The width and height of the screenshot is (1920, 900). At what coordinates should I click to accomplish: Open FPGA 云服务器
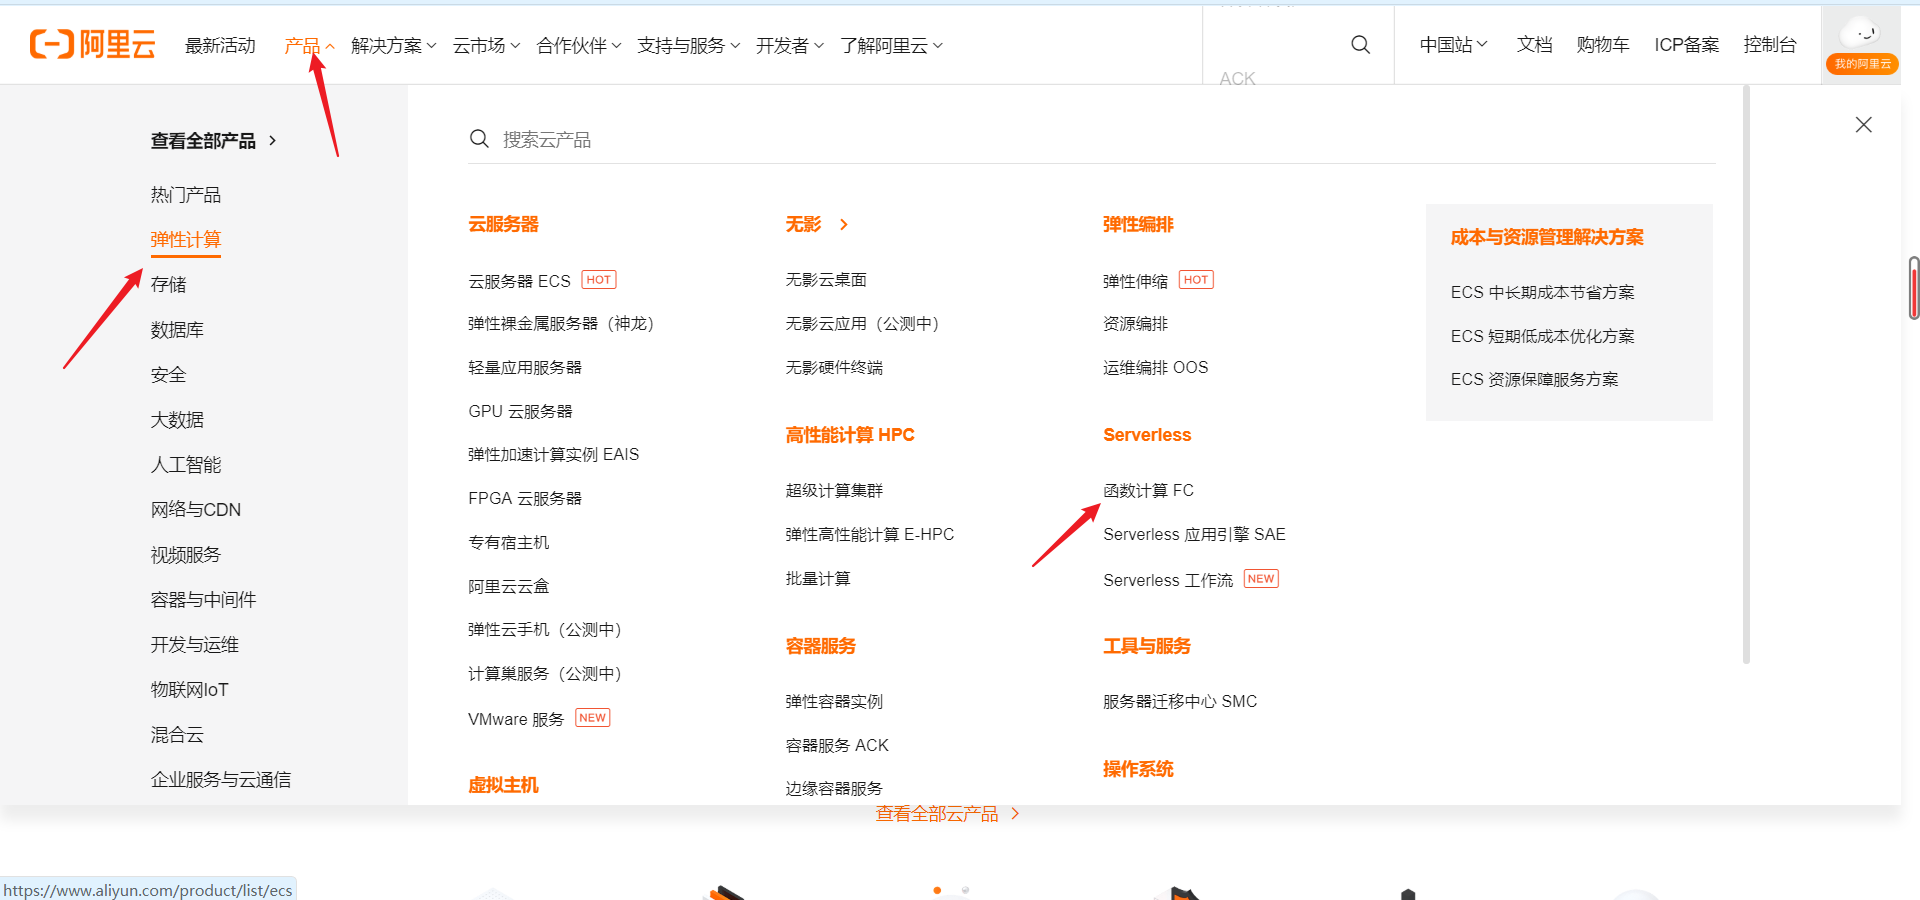(525, 499)
